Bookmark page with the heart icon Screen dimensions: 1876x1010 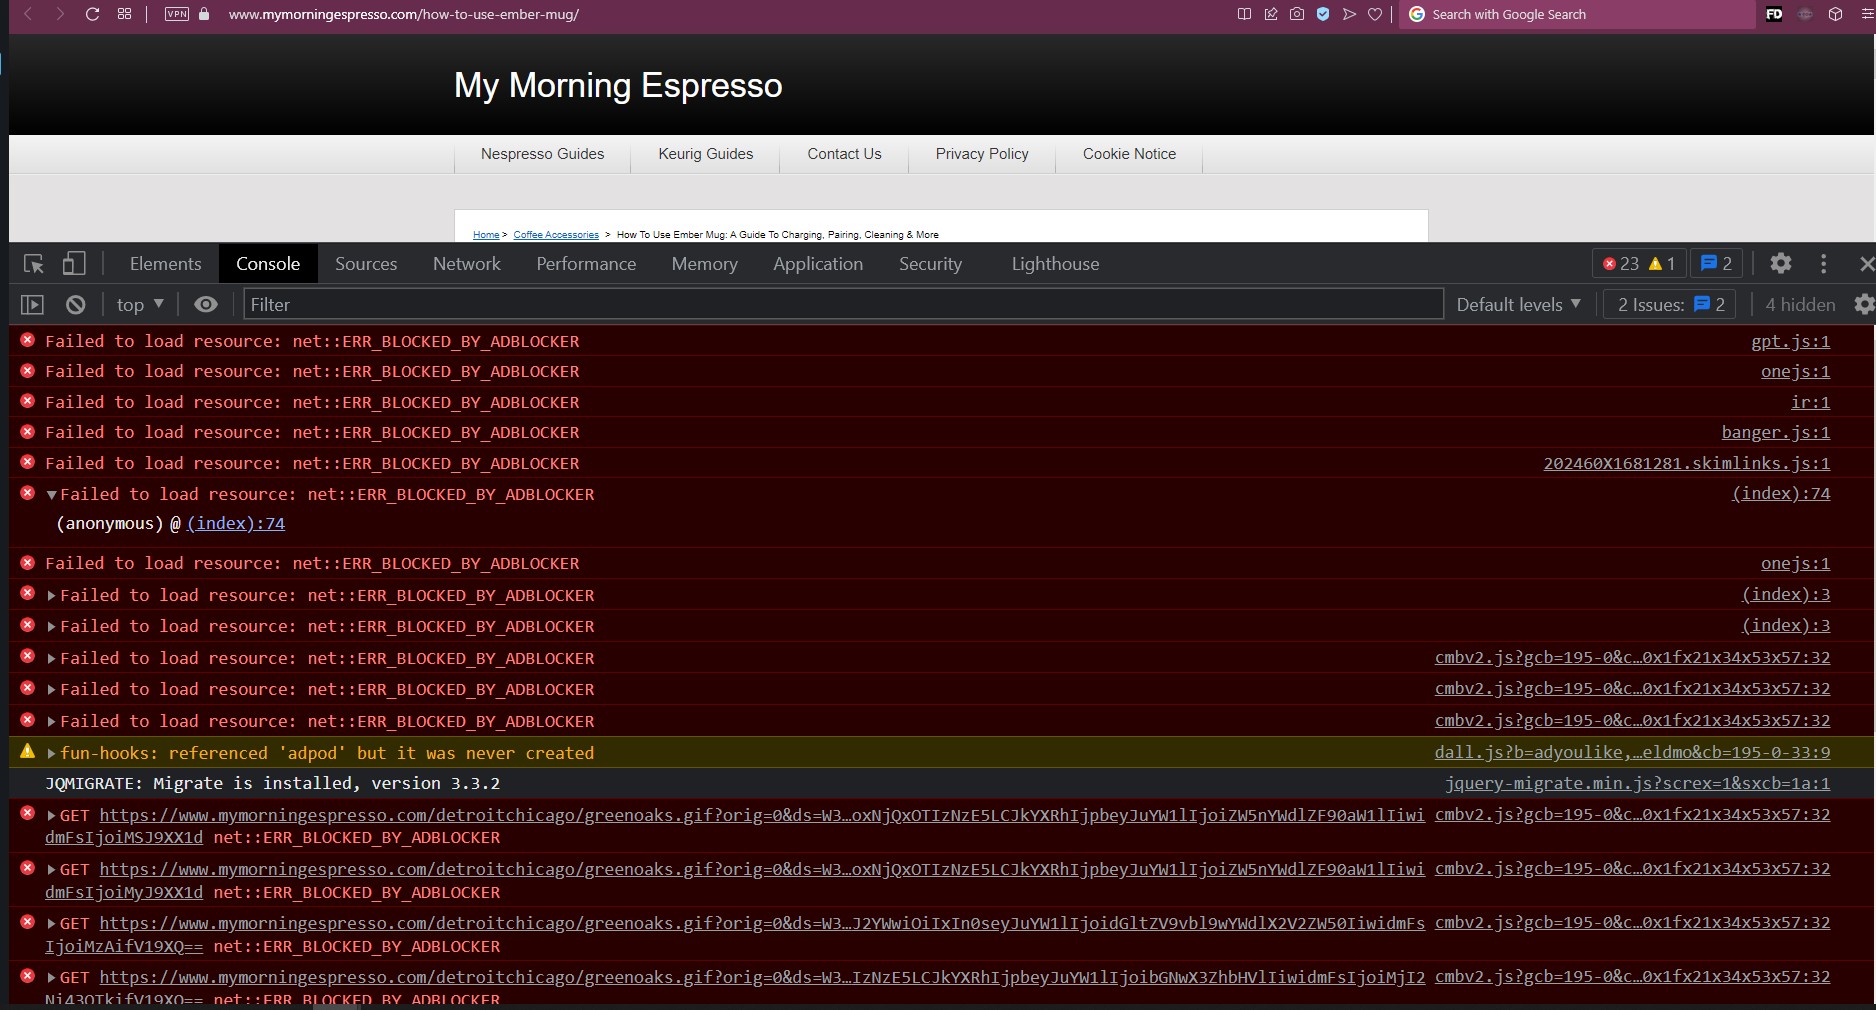(x=1375, y=14)
